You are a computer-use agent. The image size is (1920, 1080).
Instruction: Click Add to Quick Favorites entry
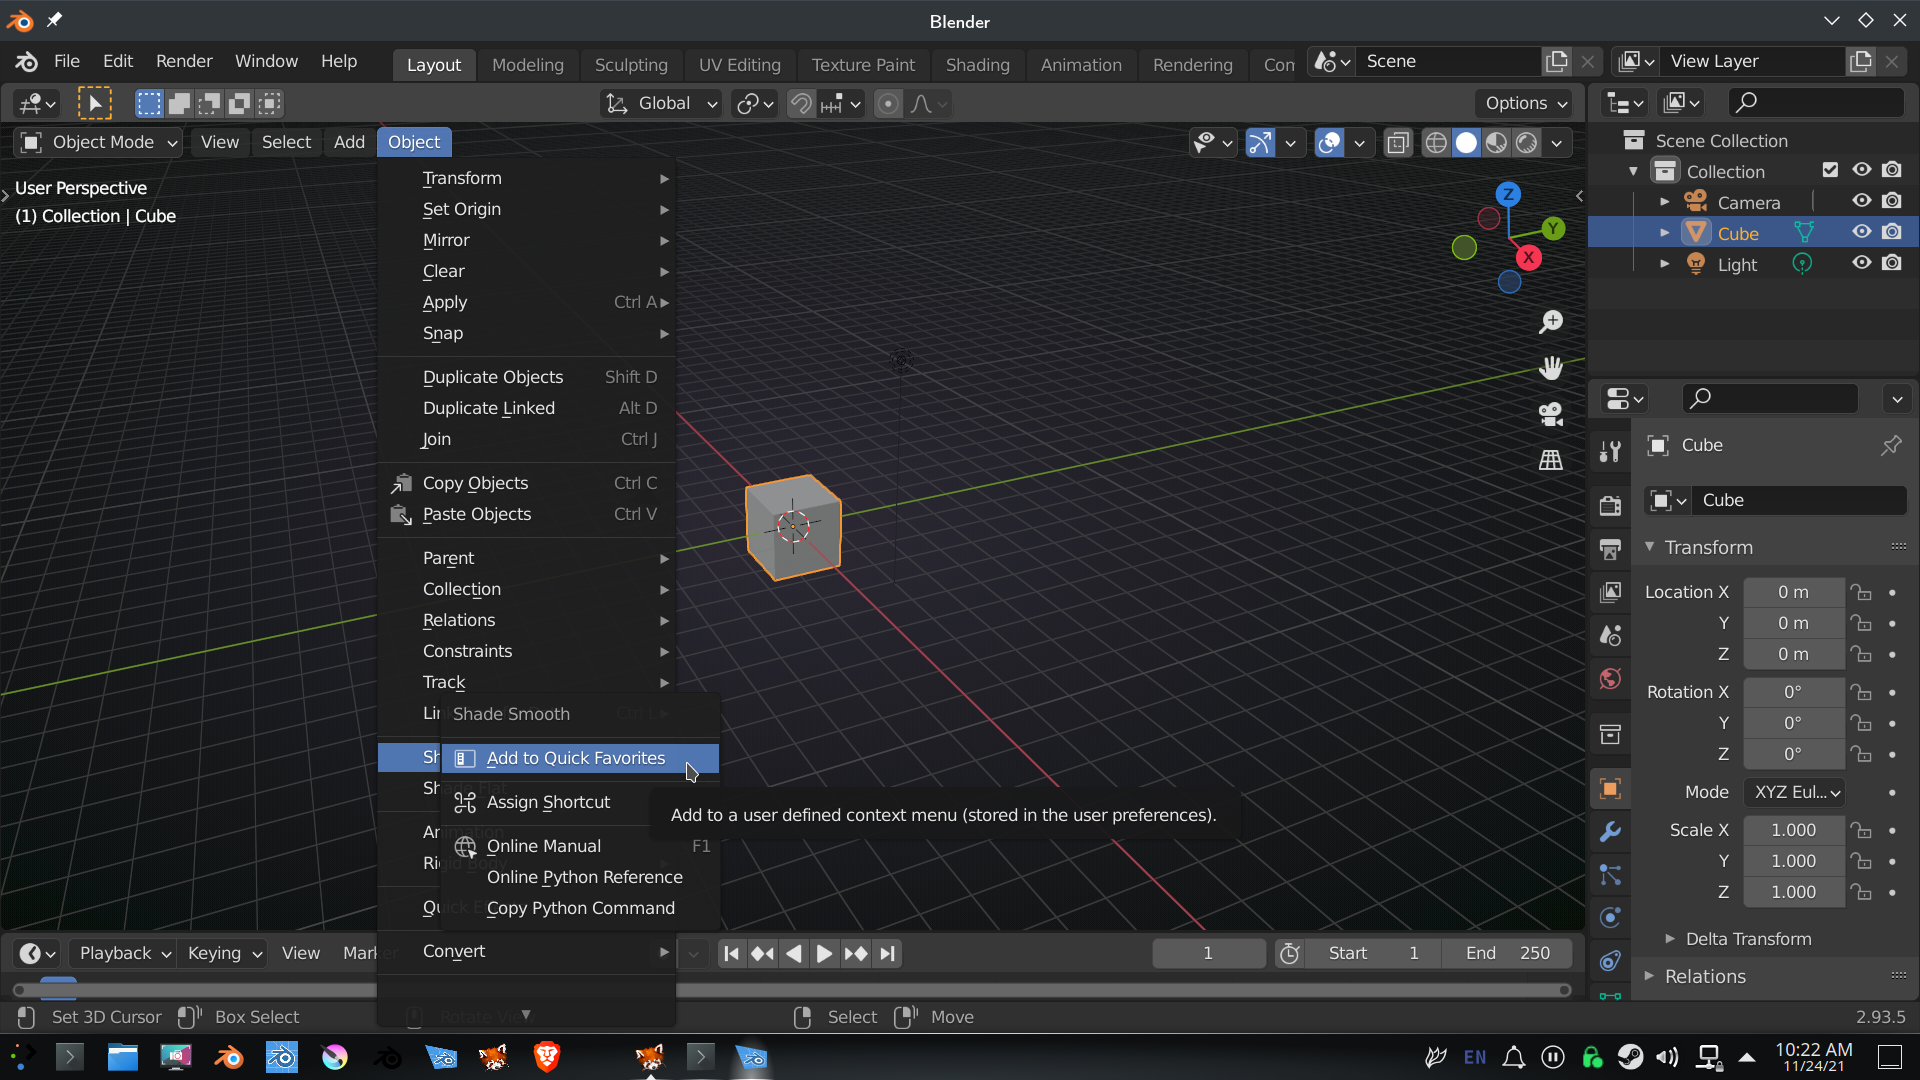click(x=576, y=758)
